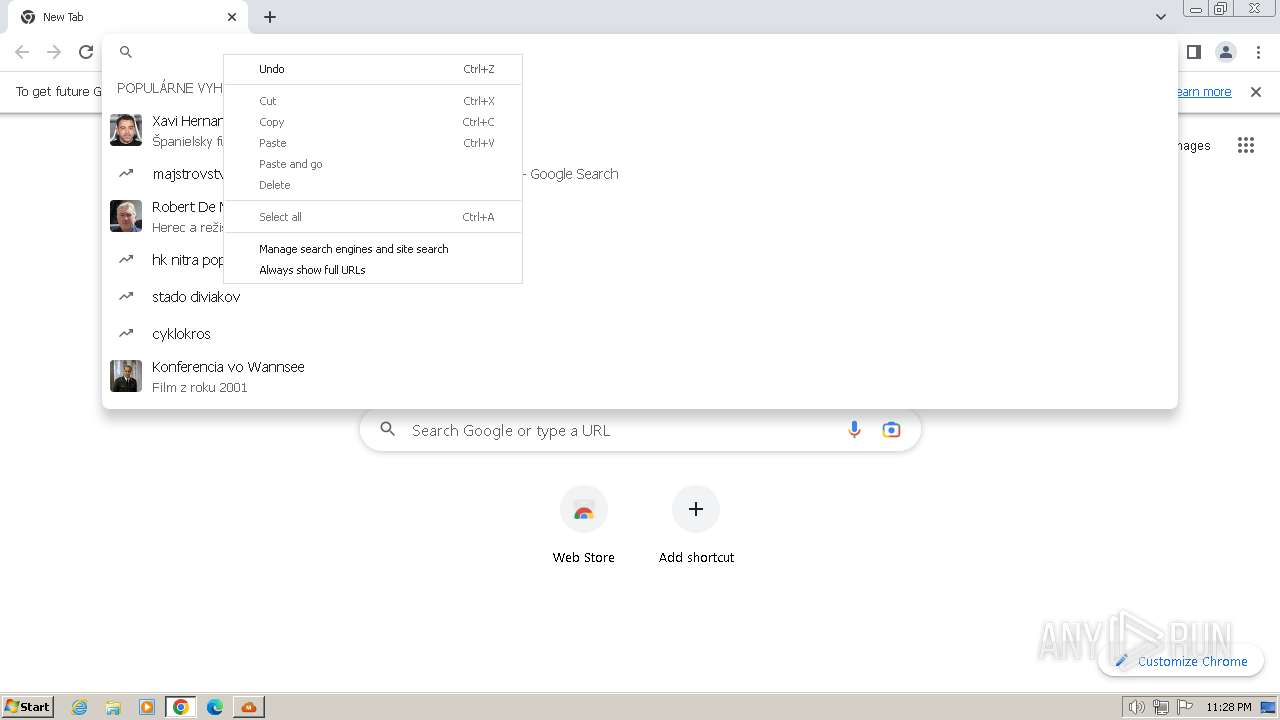
Task: Open media player from taskbar
Action: point(147,707)
